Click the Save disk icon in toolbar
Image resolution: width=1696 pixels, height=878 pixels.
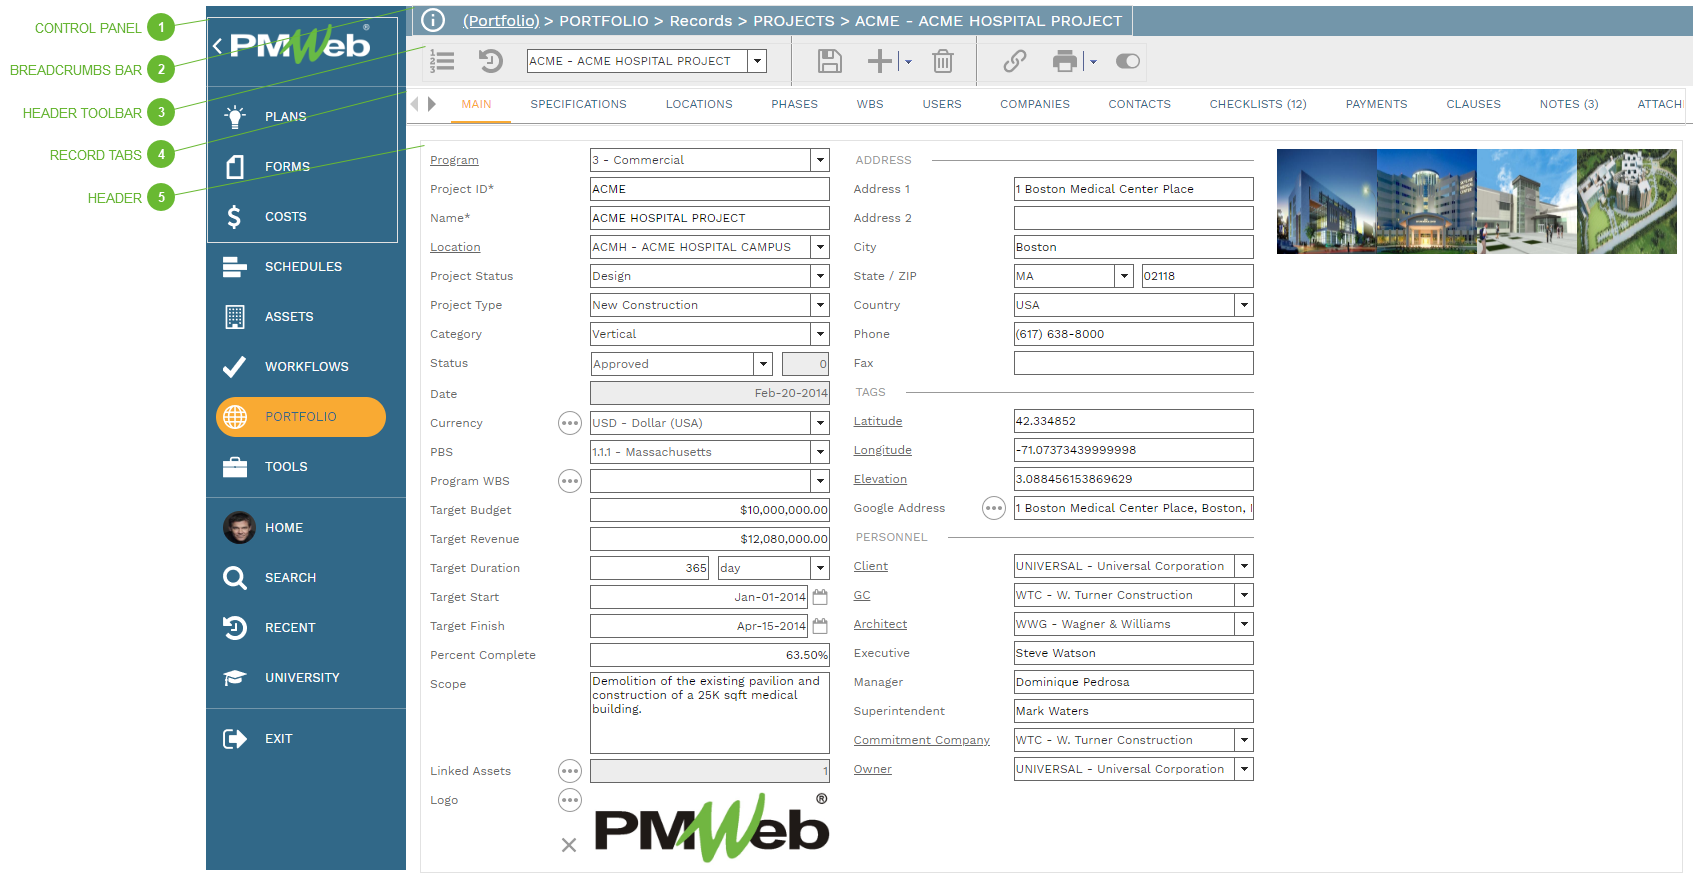(x=829, y=61)
